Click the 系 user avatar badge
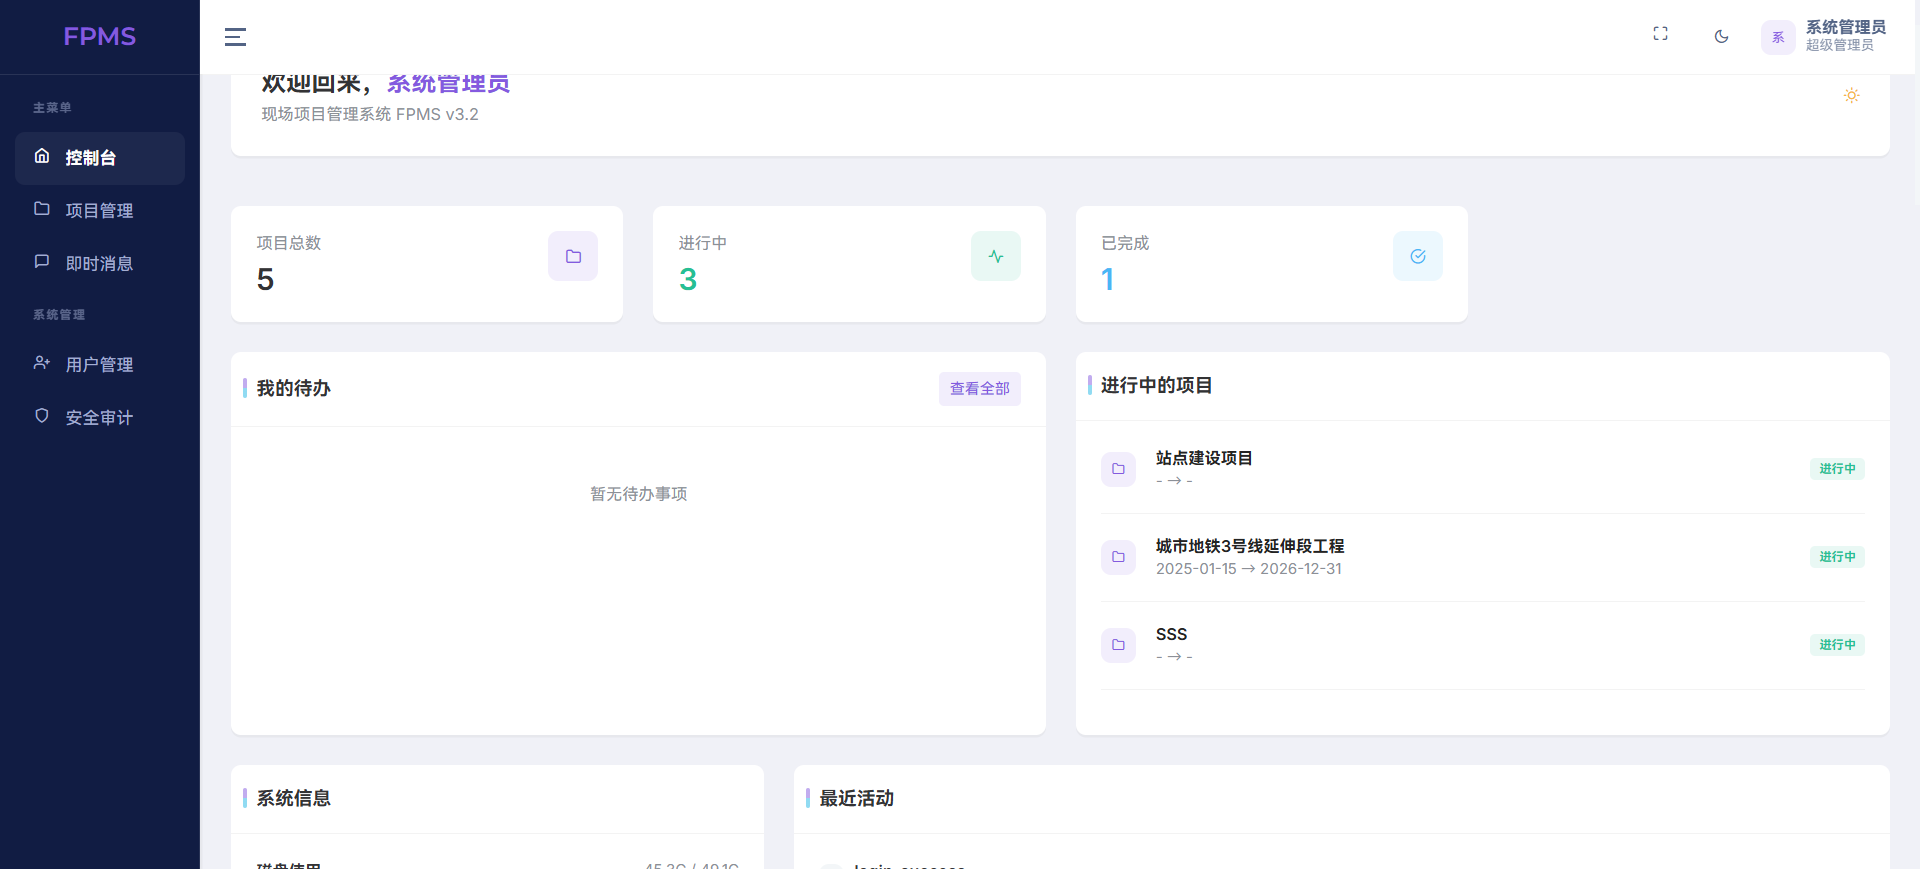The width and height of the screenshot is (1920, 869). 1778,38
